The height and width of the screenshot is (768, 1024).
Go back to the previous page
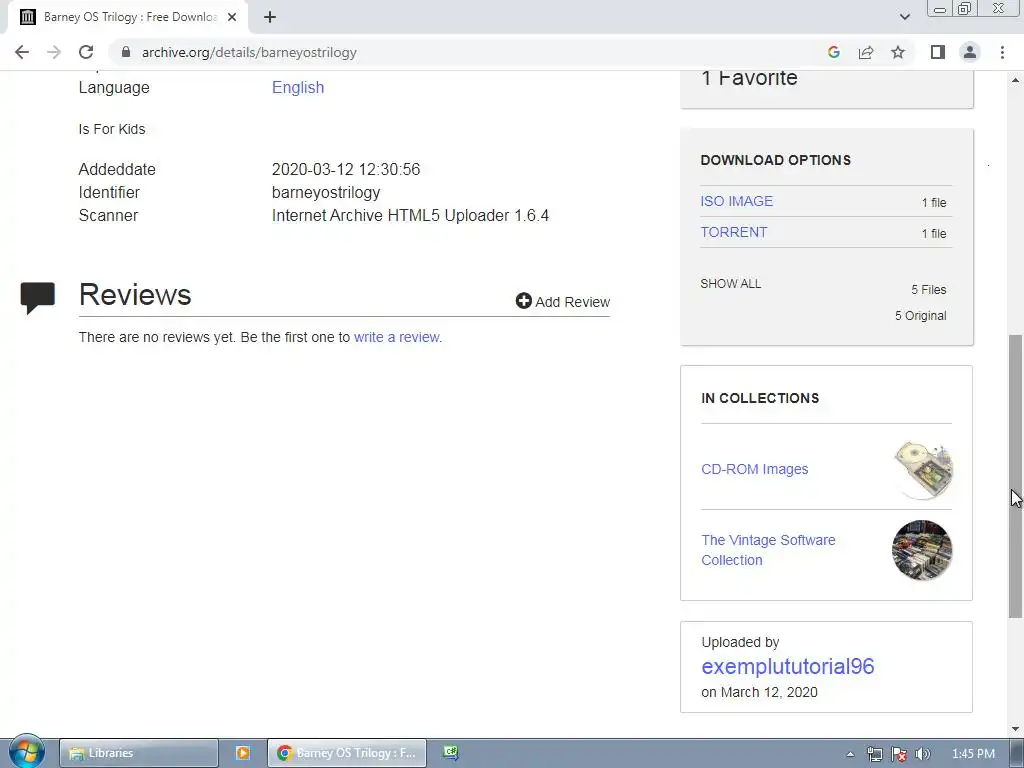coord(22,52)
